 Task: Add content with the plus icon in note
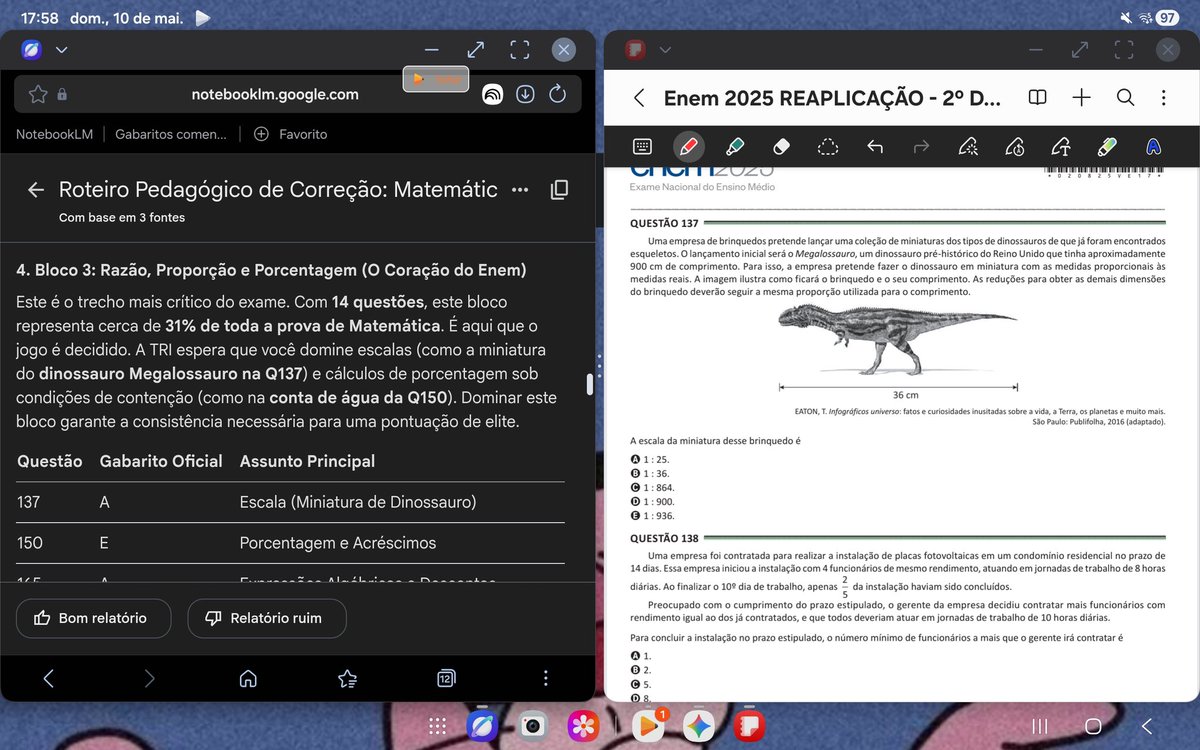(1081, 97)
